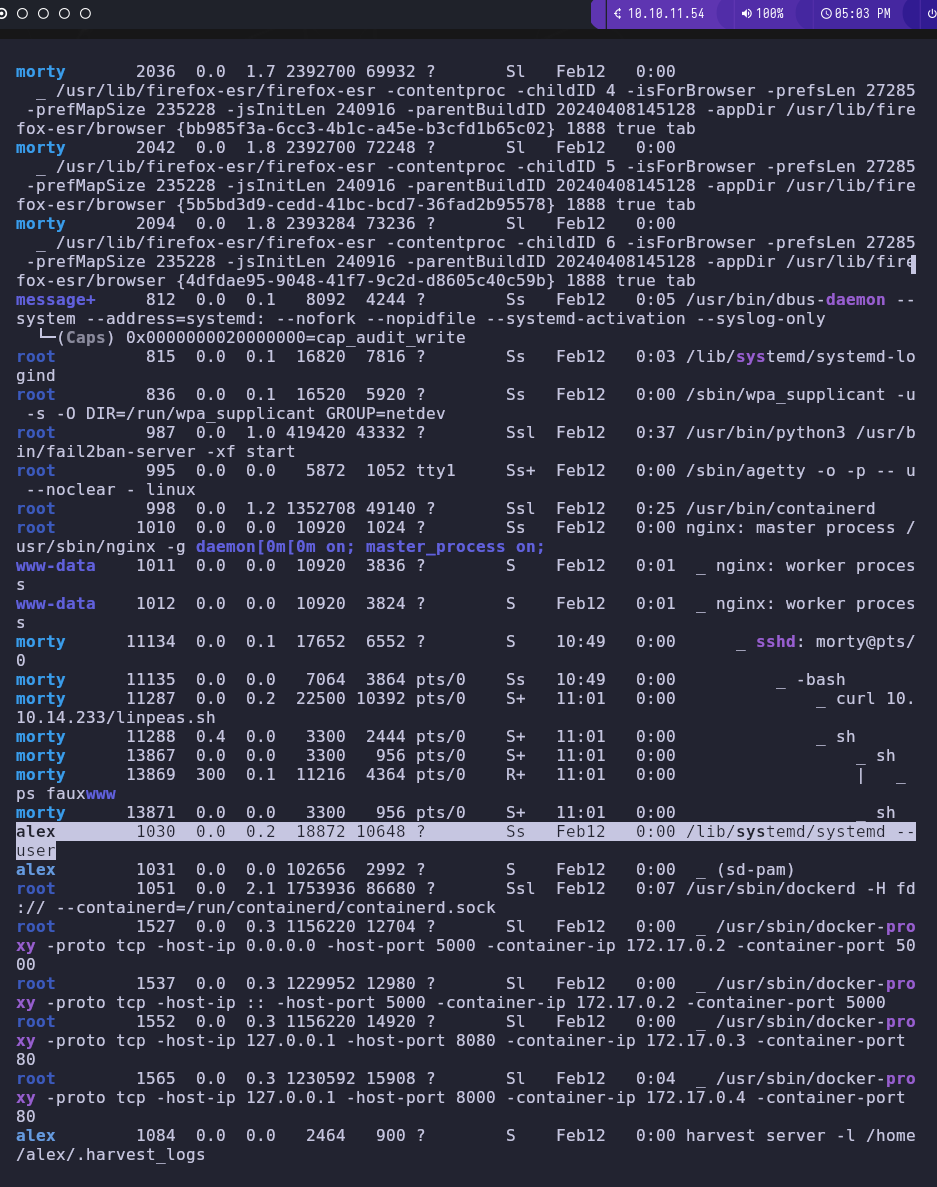The width and height of the screenshot is (937, 1187).
Task: Click the /alex/.harvest_logs path
Action: point(111,1154)
